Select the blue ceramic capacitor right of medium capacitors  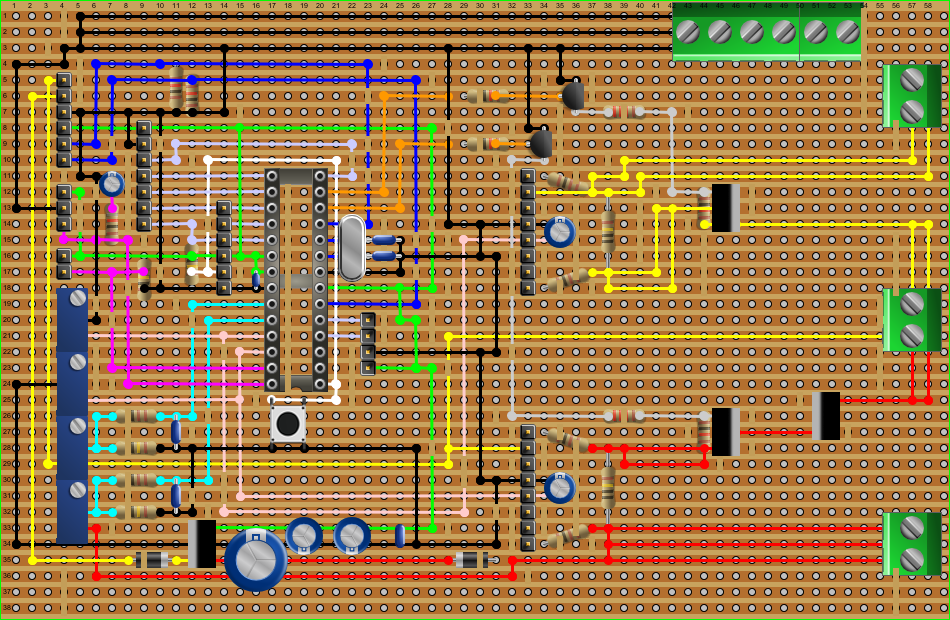400,536
